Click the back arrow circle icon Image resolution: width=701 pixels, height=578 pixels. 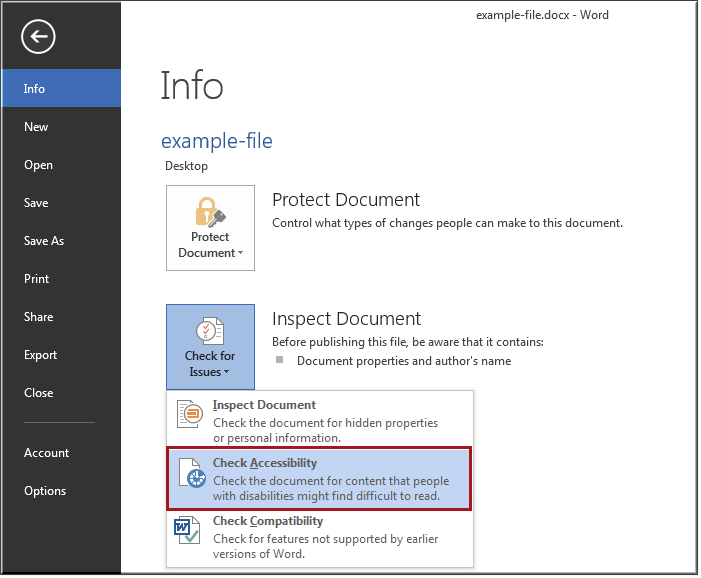pyautogui.click(x=38, y=37)
